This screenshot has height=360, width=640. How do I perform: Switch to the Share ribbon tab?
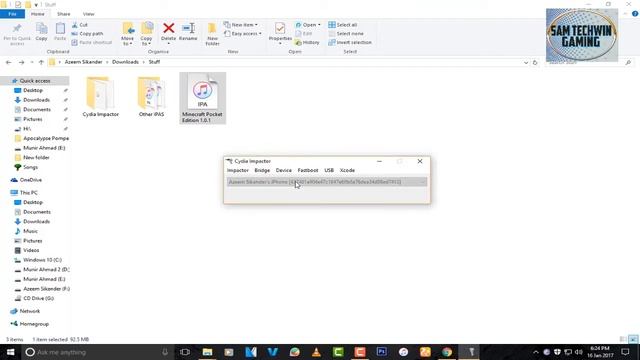coord(63,14)
